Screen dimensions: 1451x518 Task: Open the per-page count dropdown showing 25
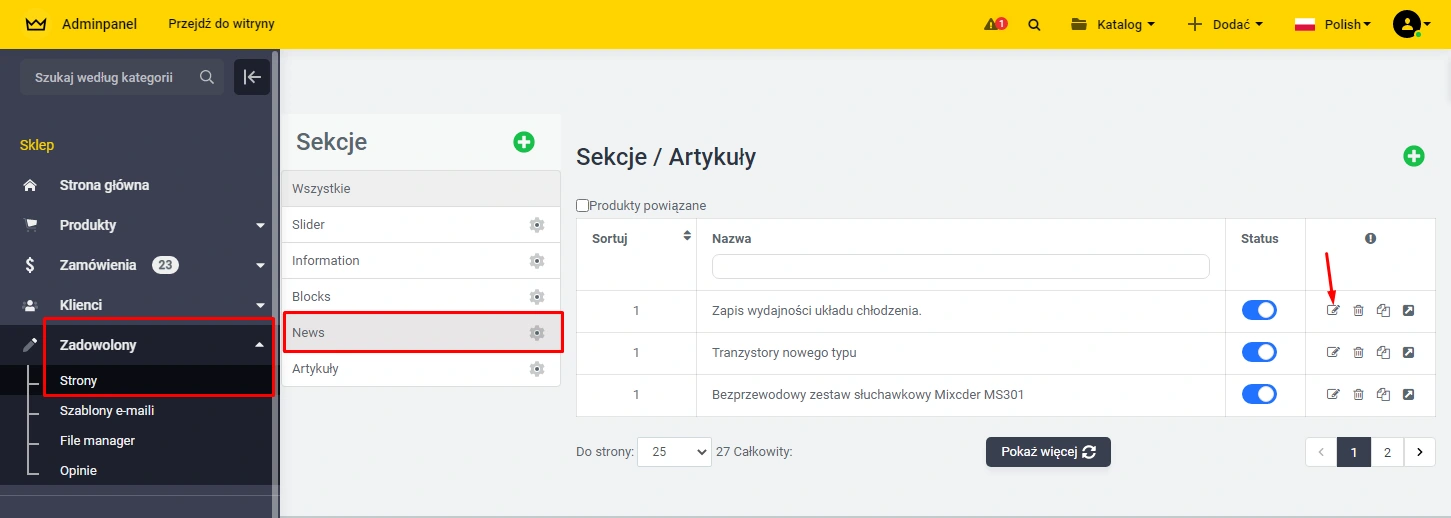tap(674, 452)
